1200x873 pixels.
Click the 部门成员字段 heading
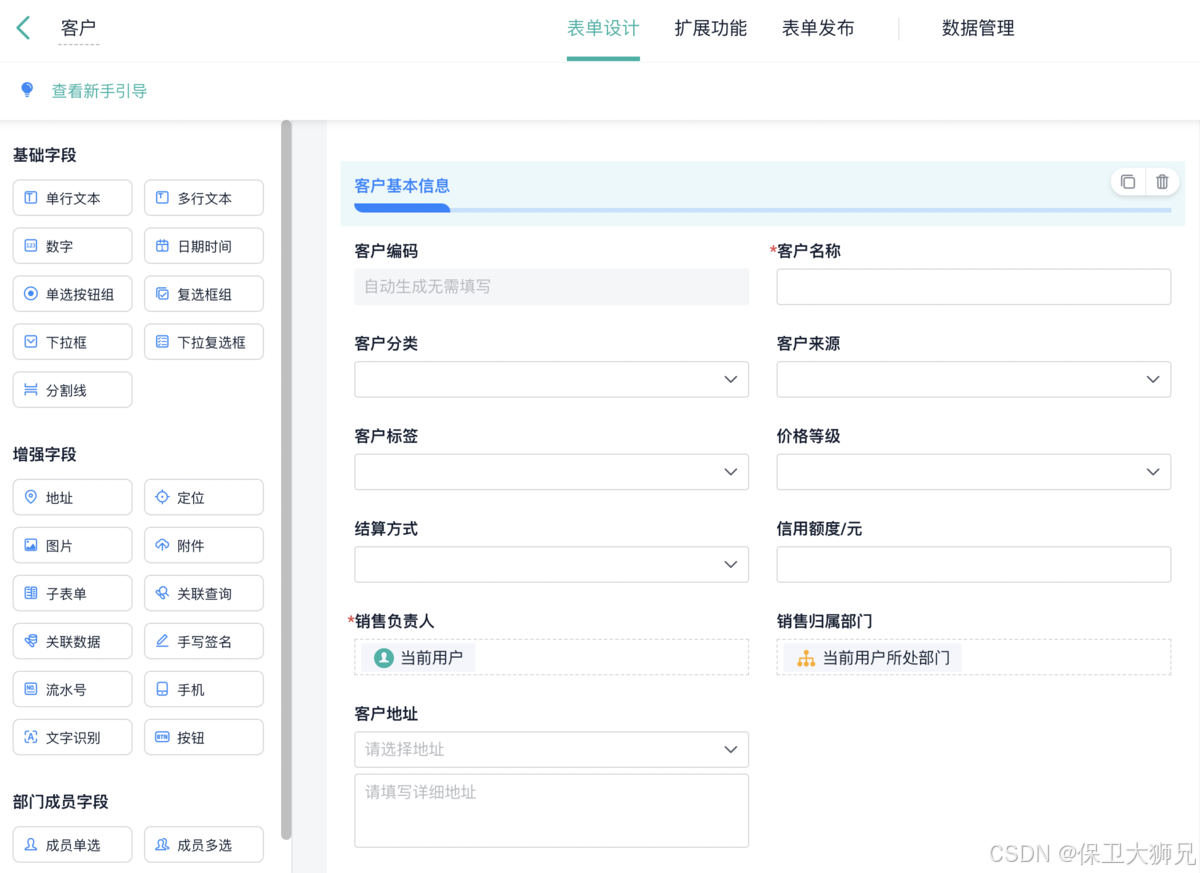click(61, 802)
